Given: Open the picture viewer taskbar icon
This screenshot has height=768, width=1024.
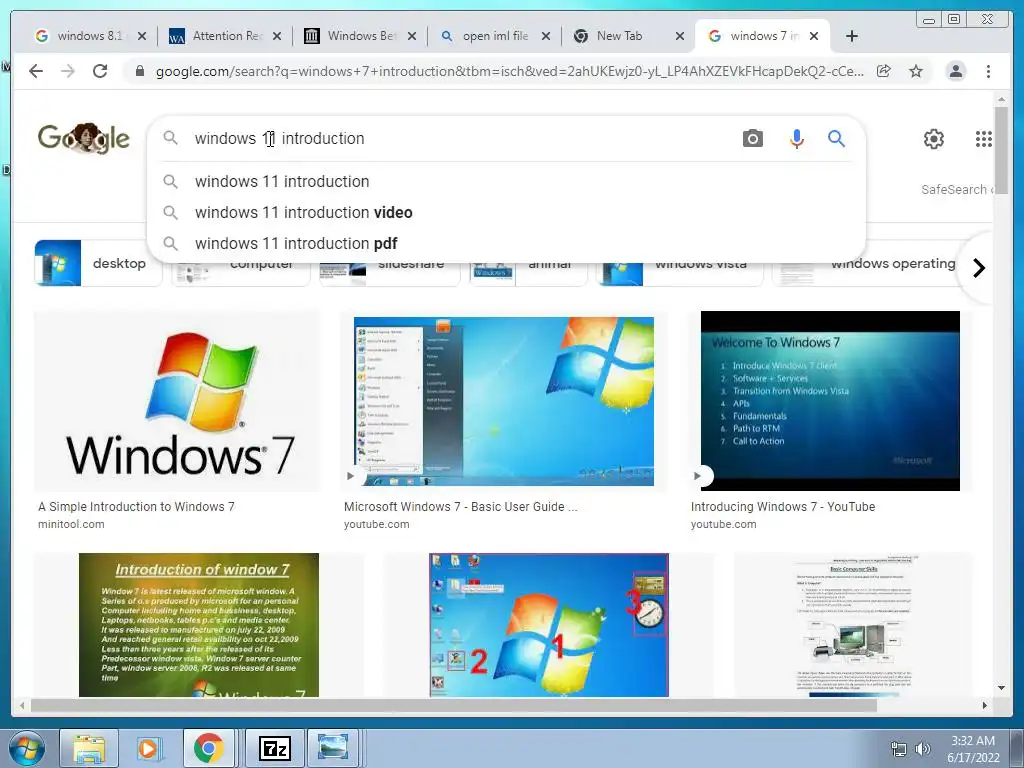Looking at the screenshot, I should (333, 748).
